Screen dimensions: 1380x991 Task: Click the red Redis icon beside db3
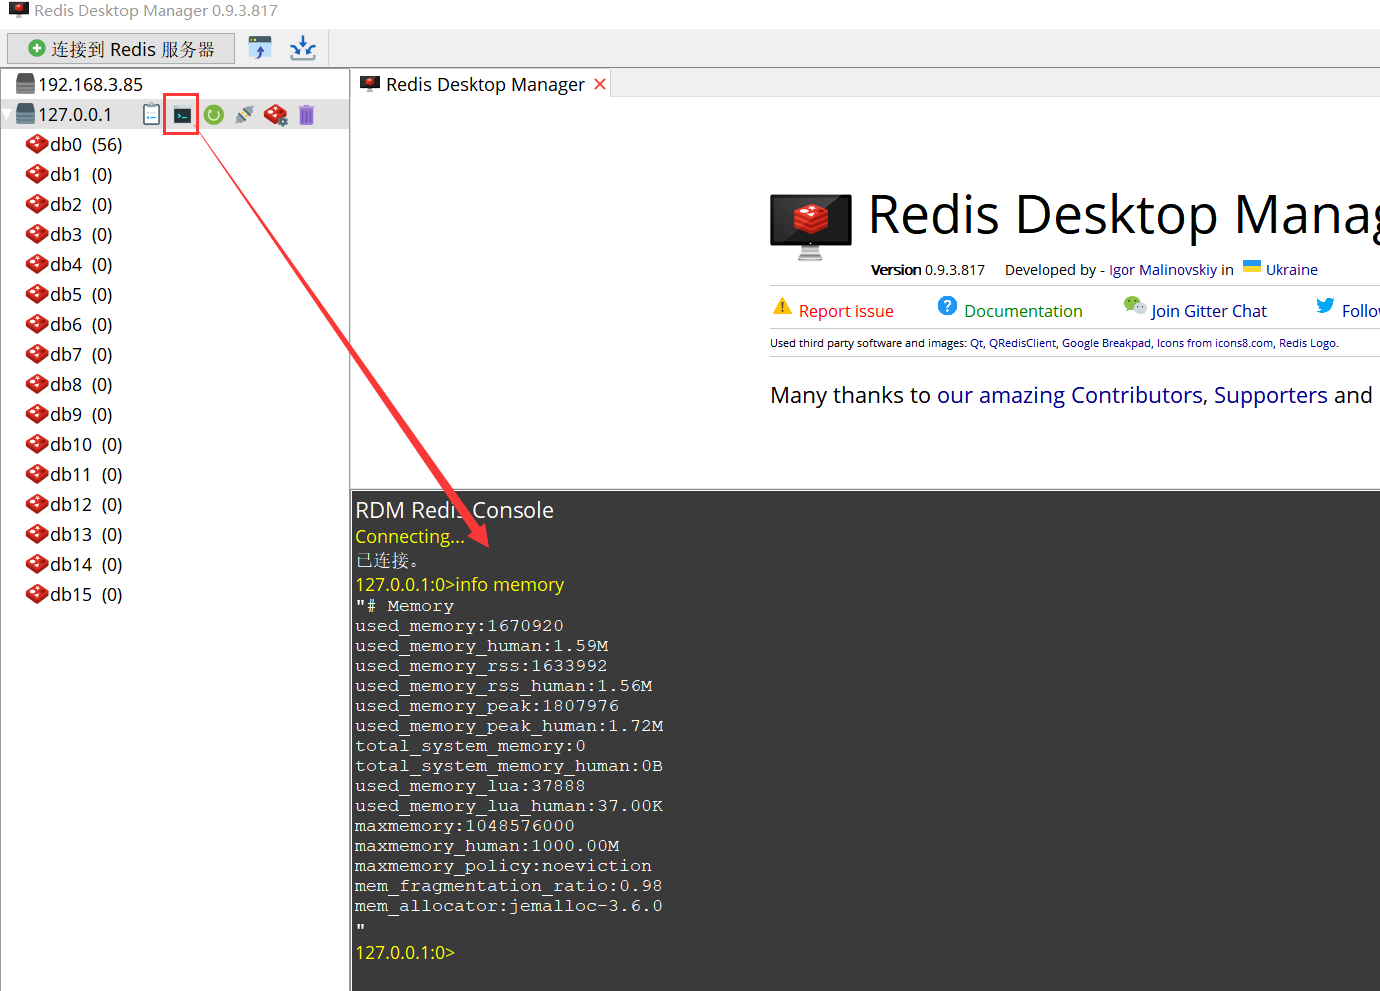[x=37, y=234]
